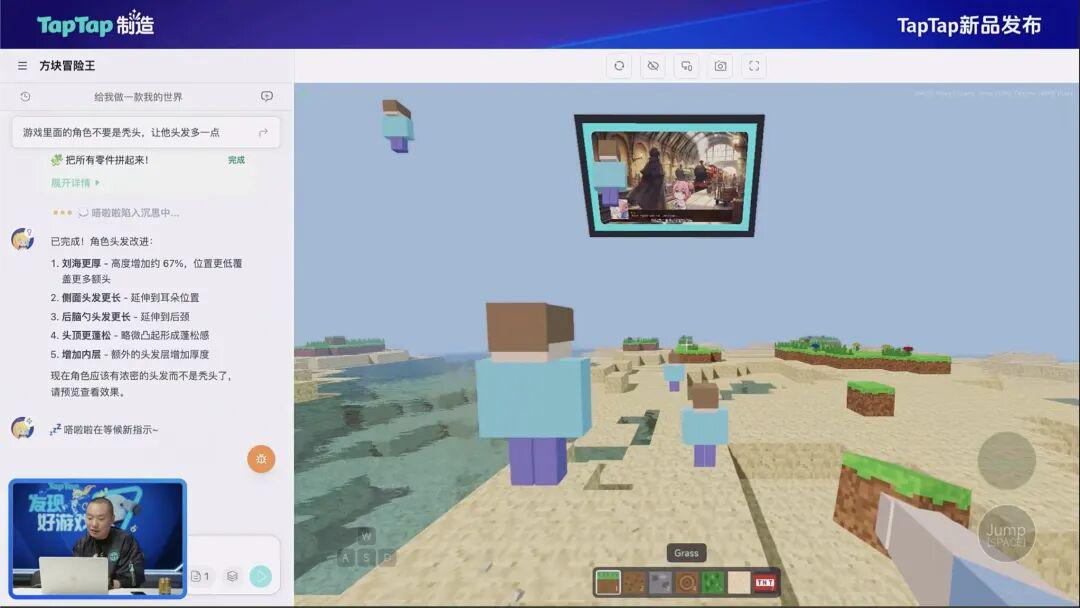
Task: Click the layers stack icon in input bar
Action: click(x=232, y=576)
